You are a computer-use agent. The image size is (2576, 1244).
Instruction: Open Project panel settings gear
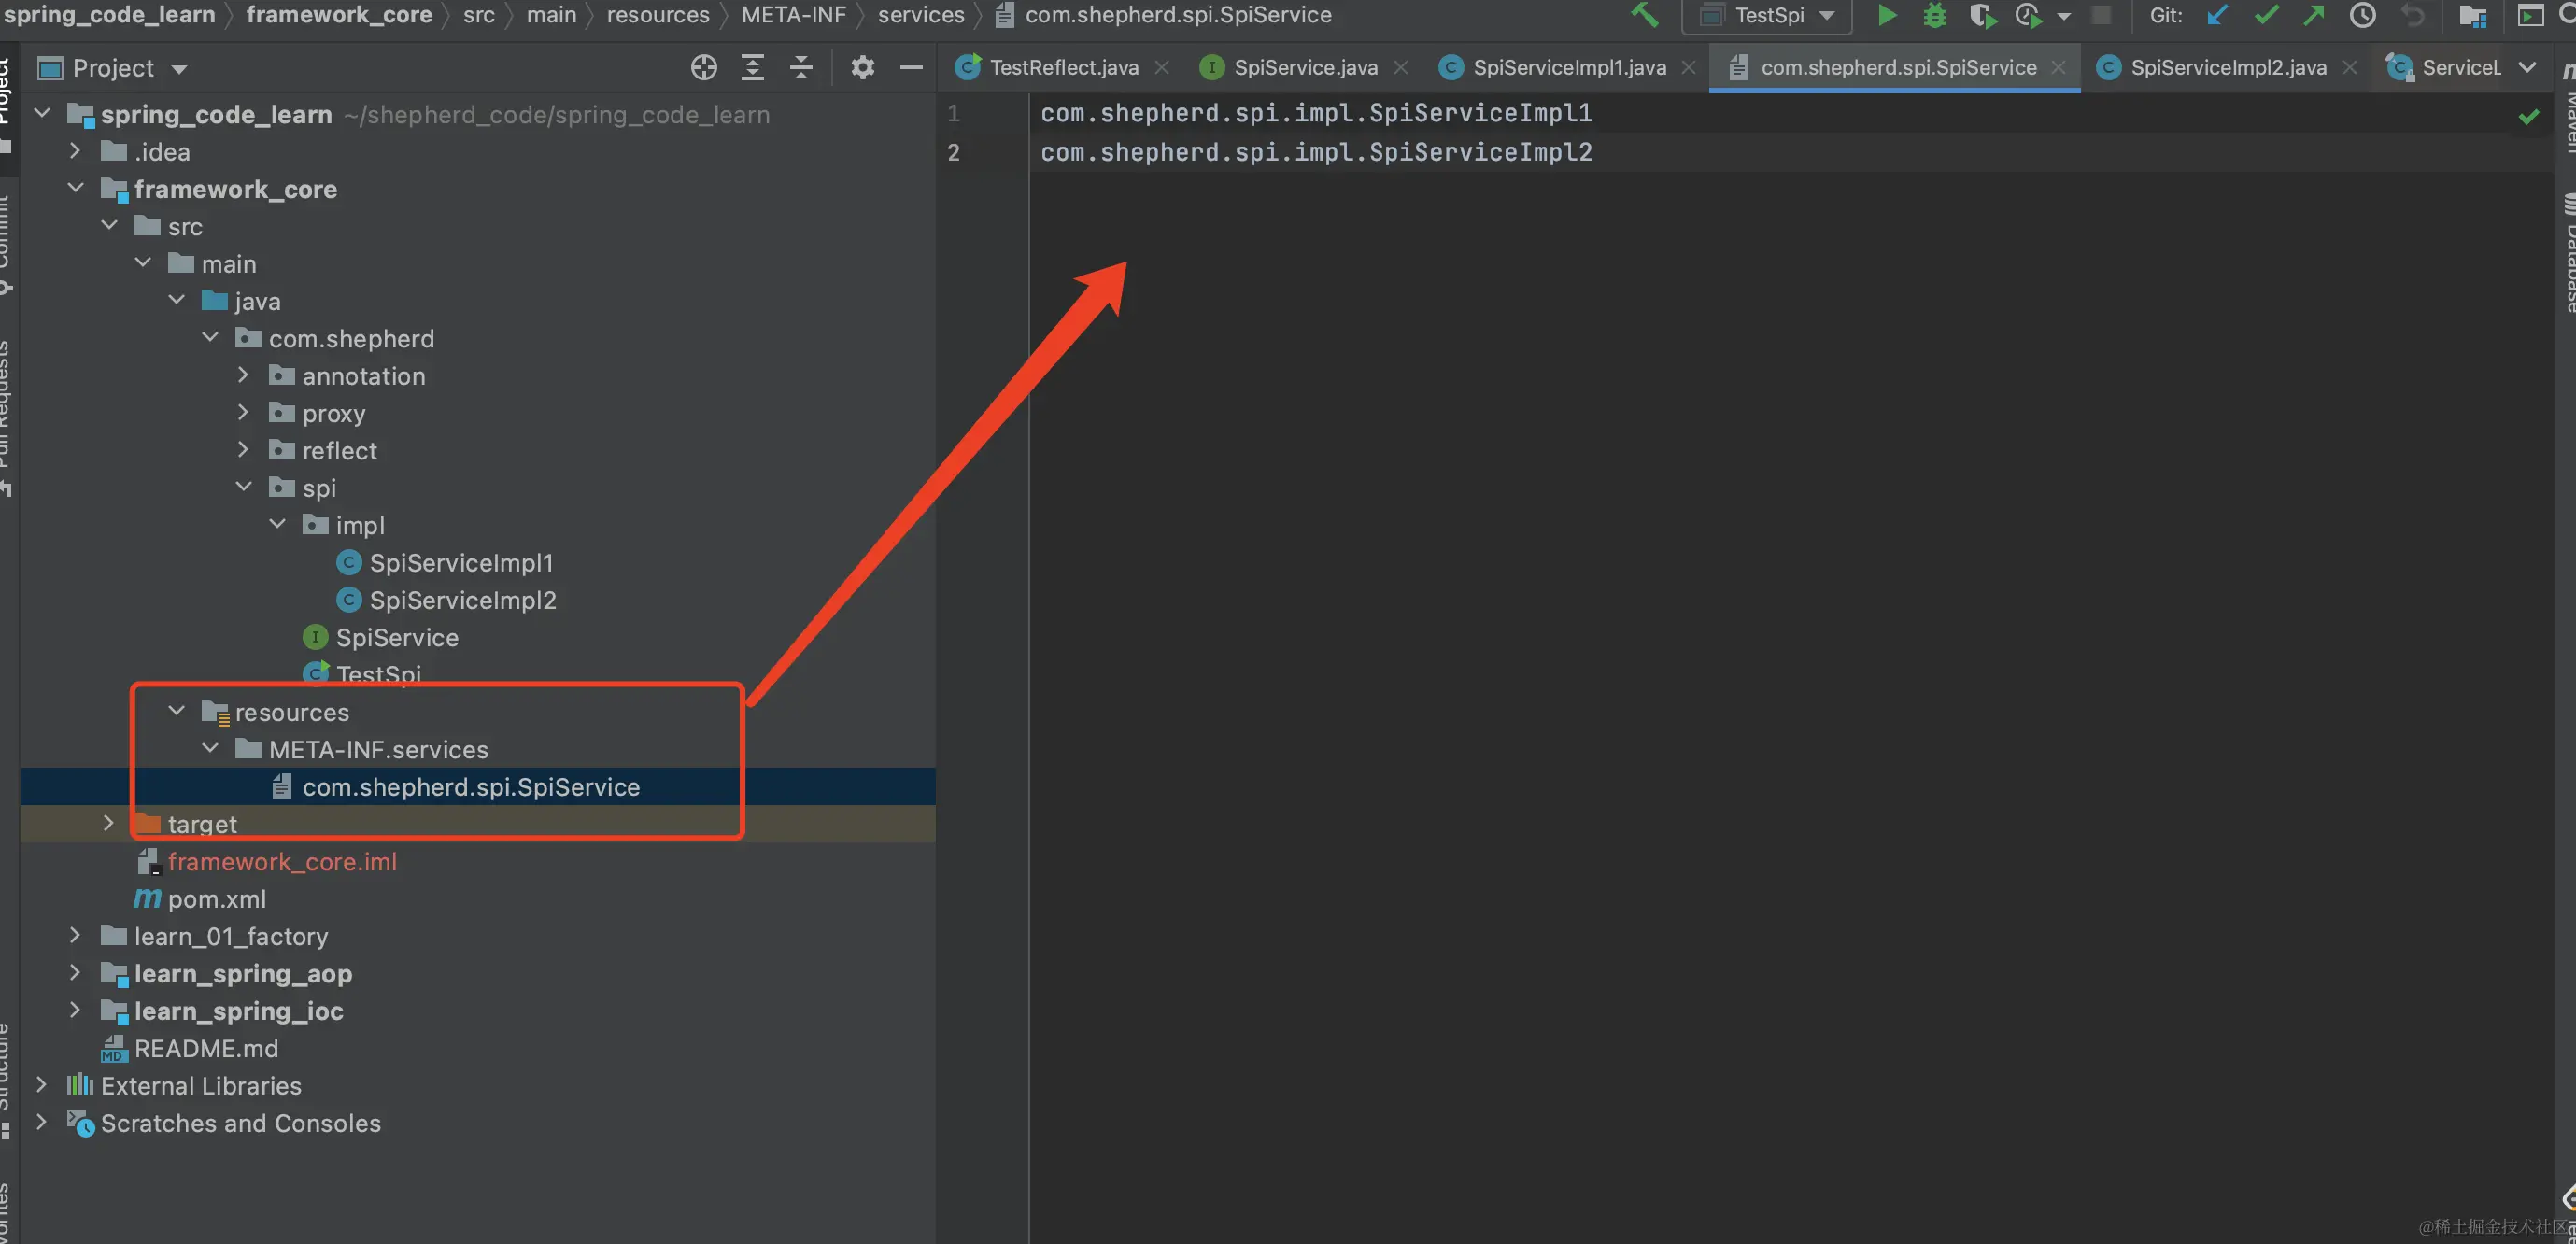pyautogui.click(x=862, y=67)
